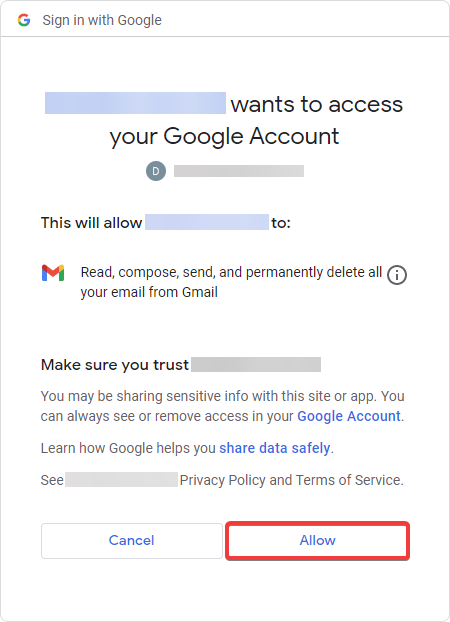Select the blurred email next to avatar
Screen dimensions: 450x622
239,171
